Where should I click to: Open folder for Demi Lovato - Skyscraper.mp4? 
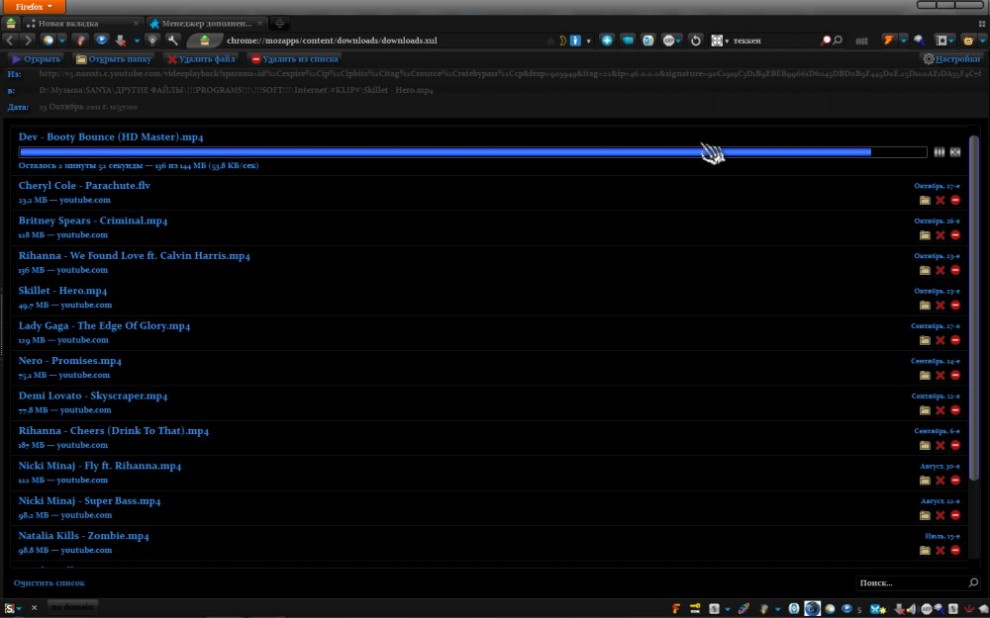pyautogui.click(x=925, y=410)
